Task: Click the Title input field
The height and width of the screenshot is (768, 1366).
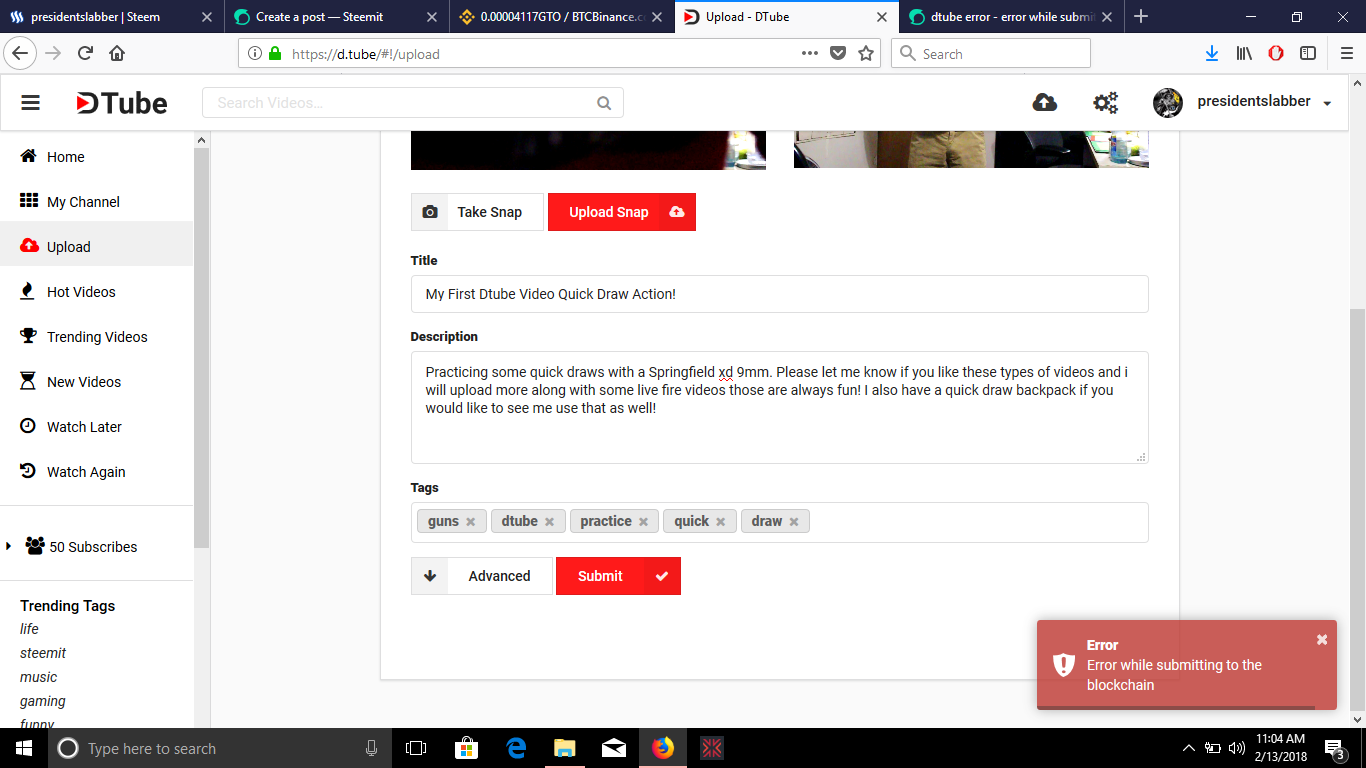Action: pyautogui.click(x=779, y=294)
